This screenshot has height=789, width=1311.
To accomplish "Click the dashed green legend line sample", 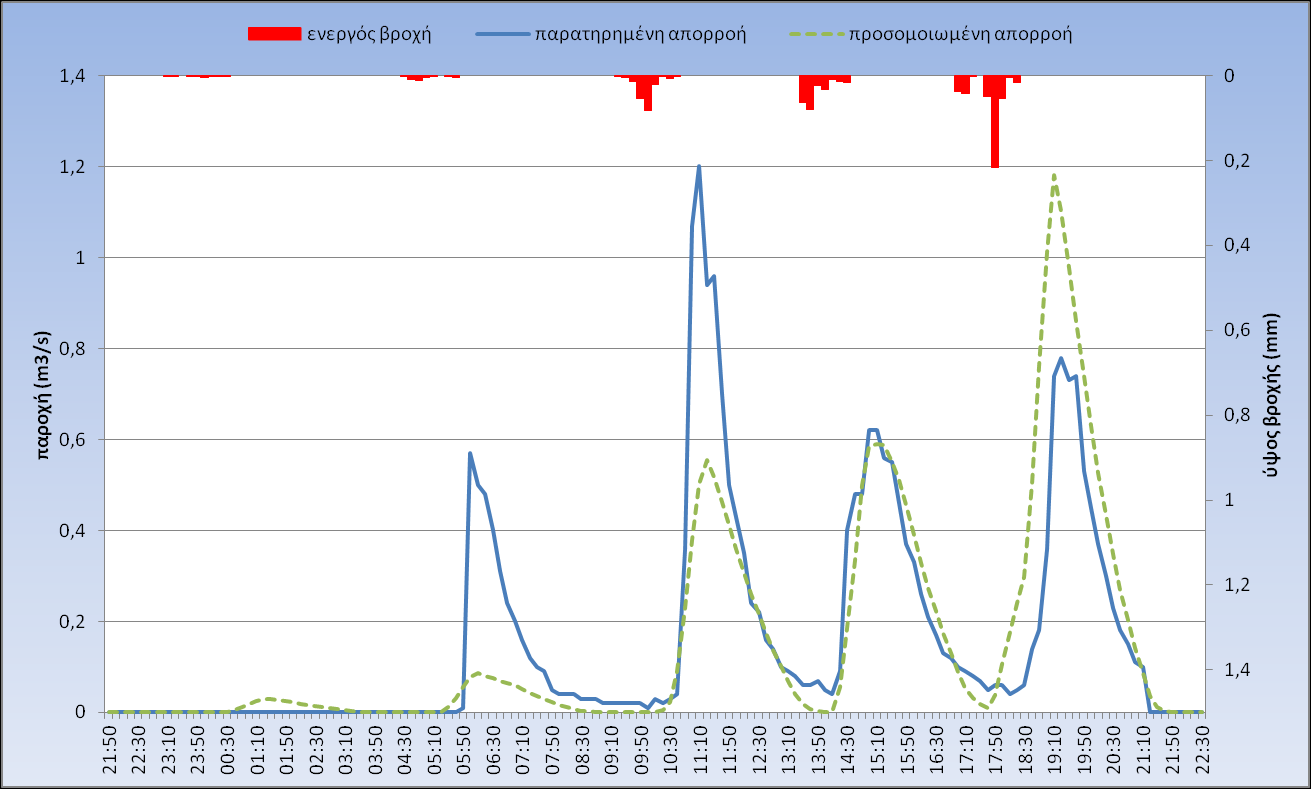I will click(816, 33).
